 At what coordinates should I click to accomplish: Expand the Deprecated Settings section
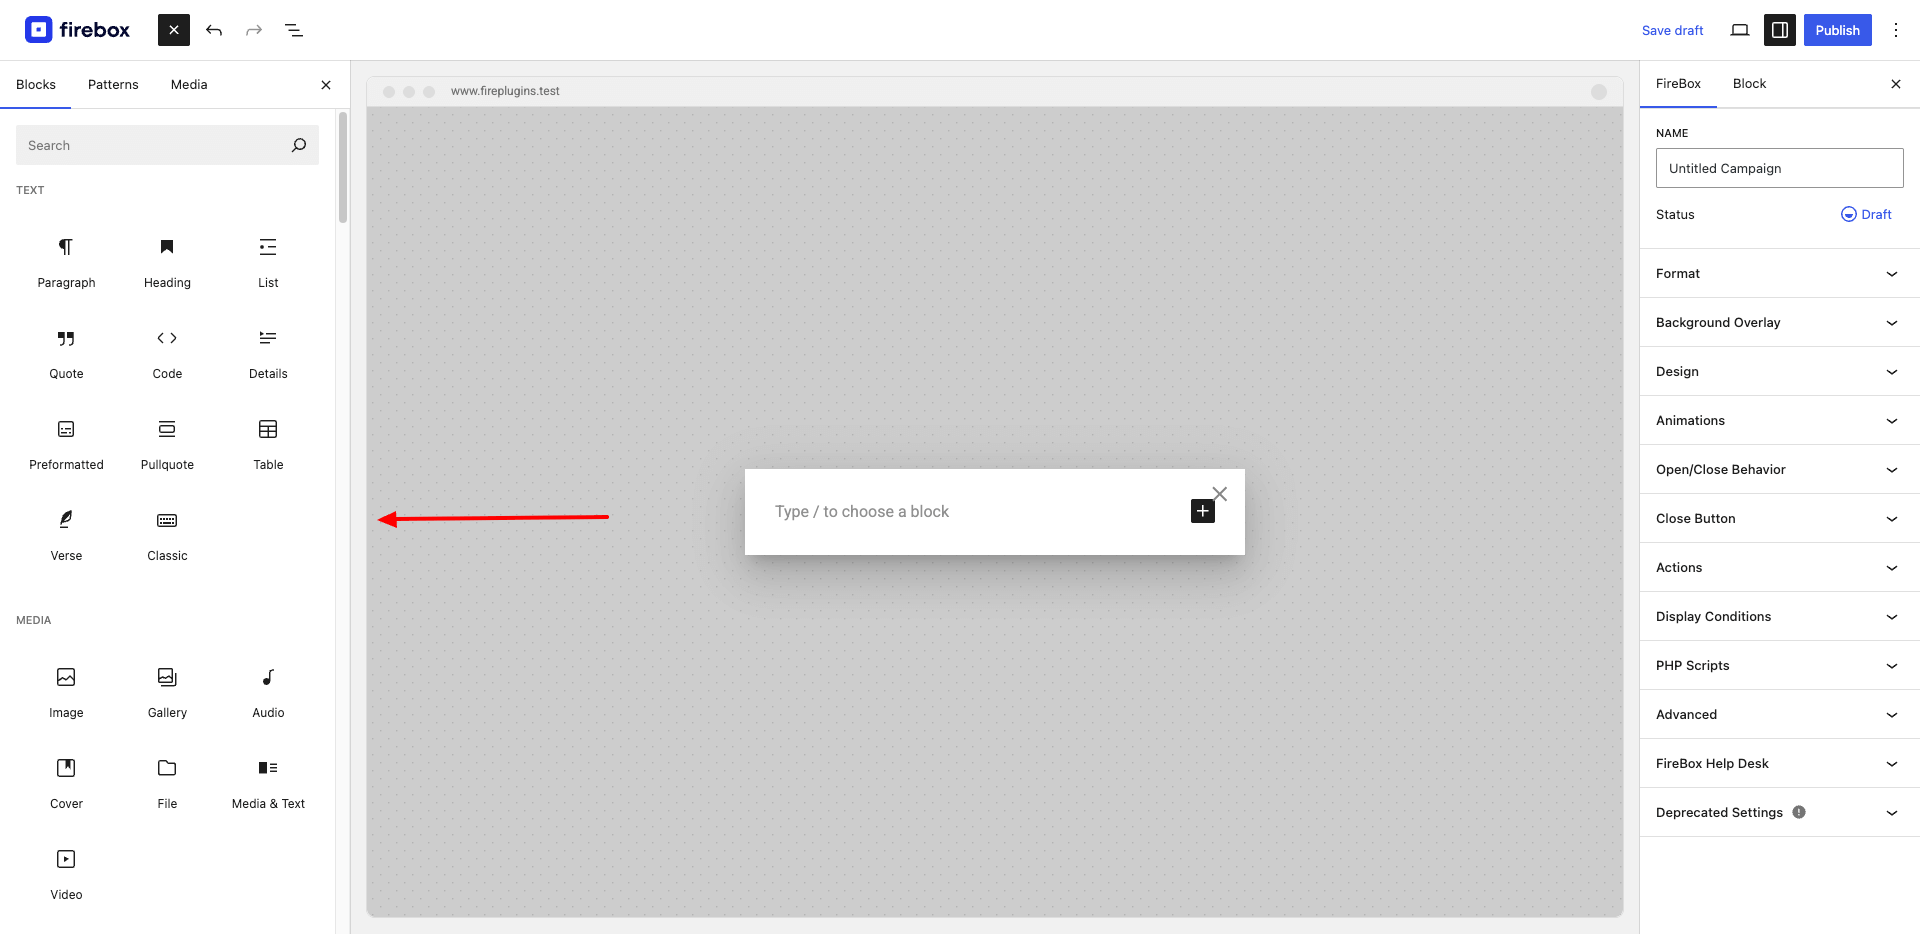[1779, 813]
